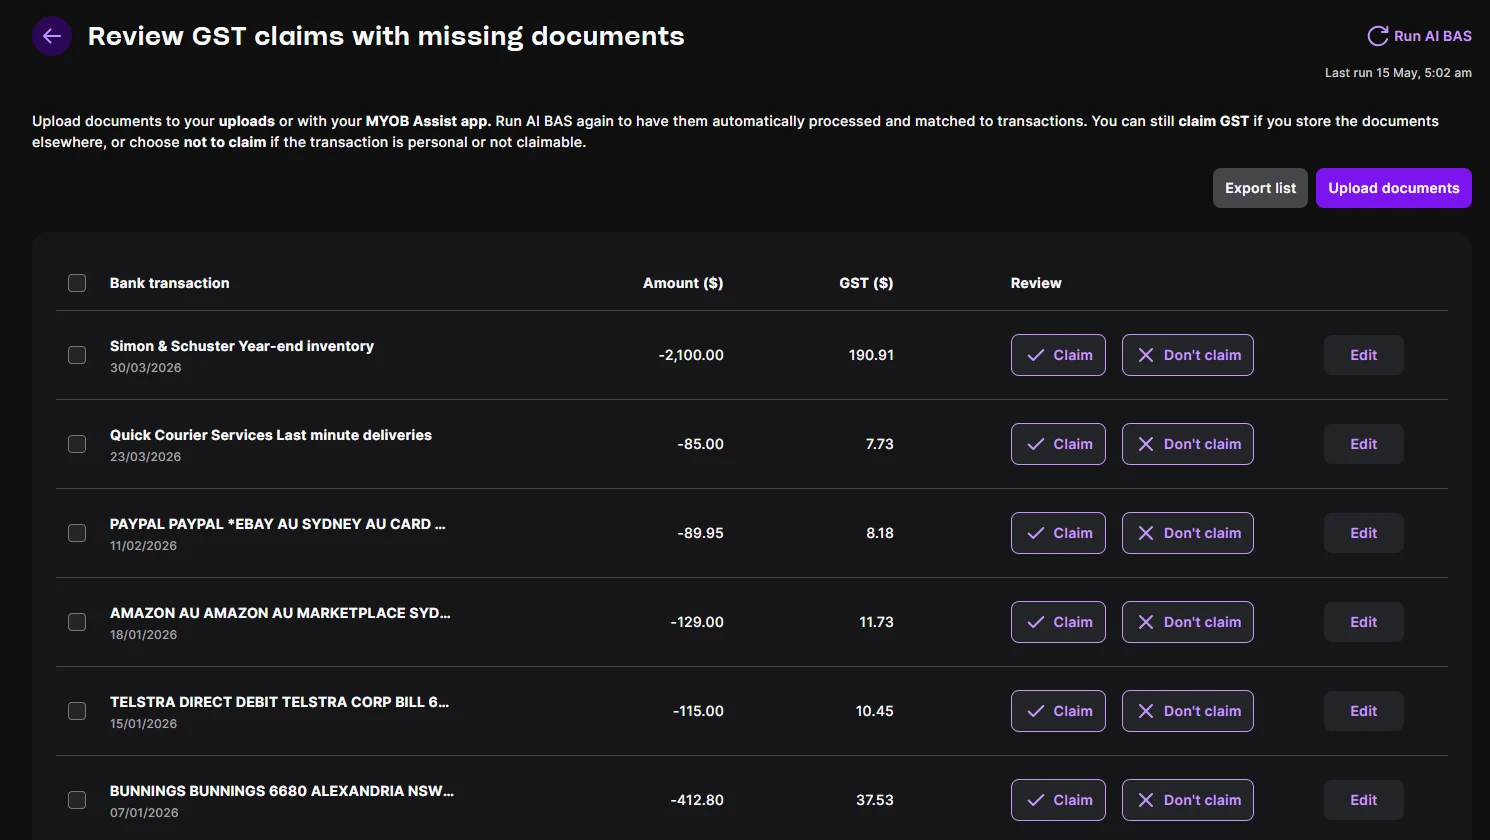Go back using the purple arrow icon
This screenshot has width=1490, height=840.
(52, 36)
